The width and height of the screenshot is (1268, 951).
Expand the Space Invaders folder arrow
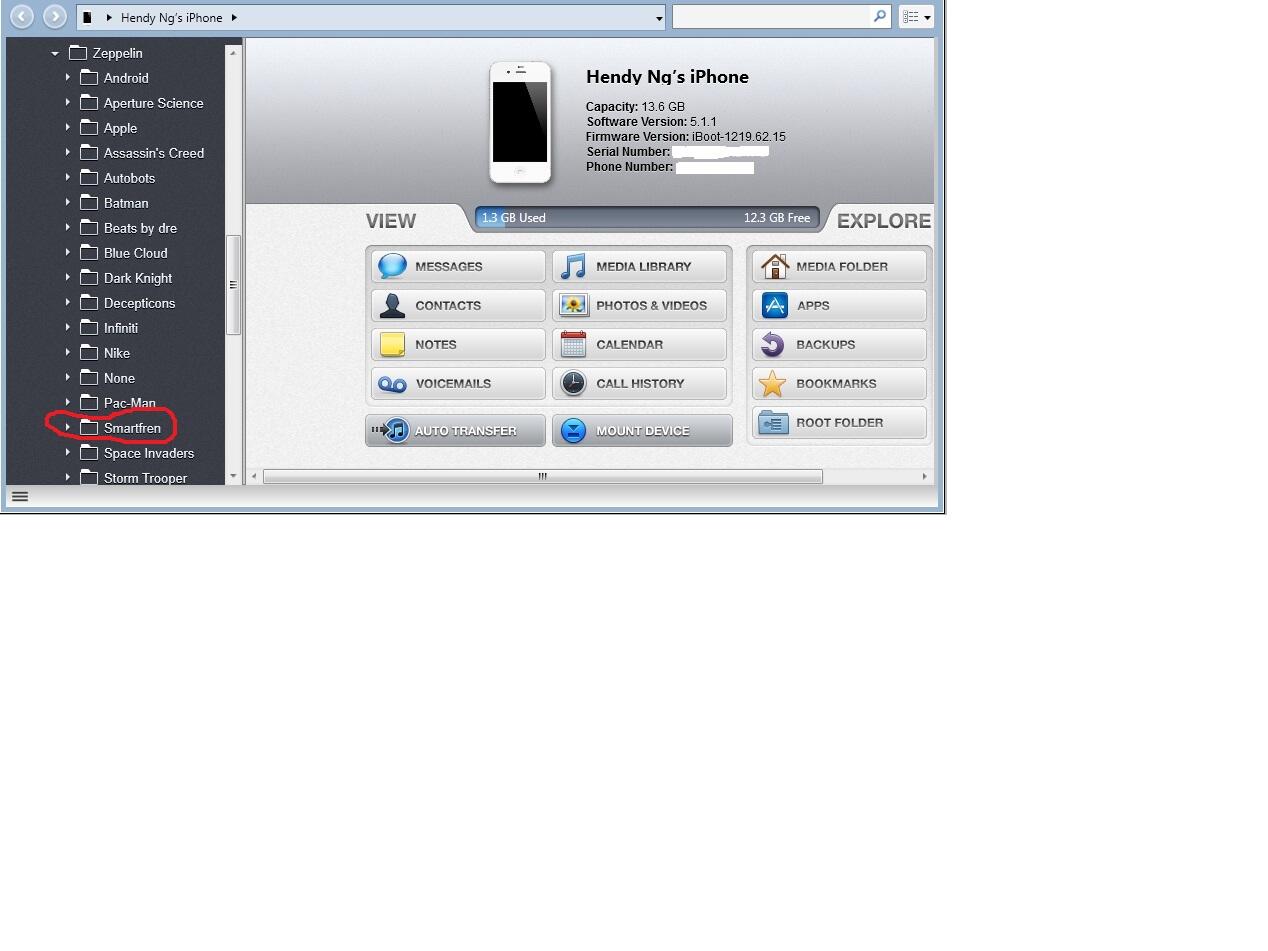(68, 452)
